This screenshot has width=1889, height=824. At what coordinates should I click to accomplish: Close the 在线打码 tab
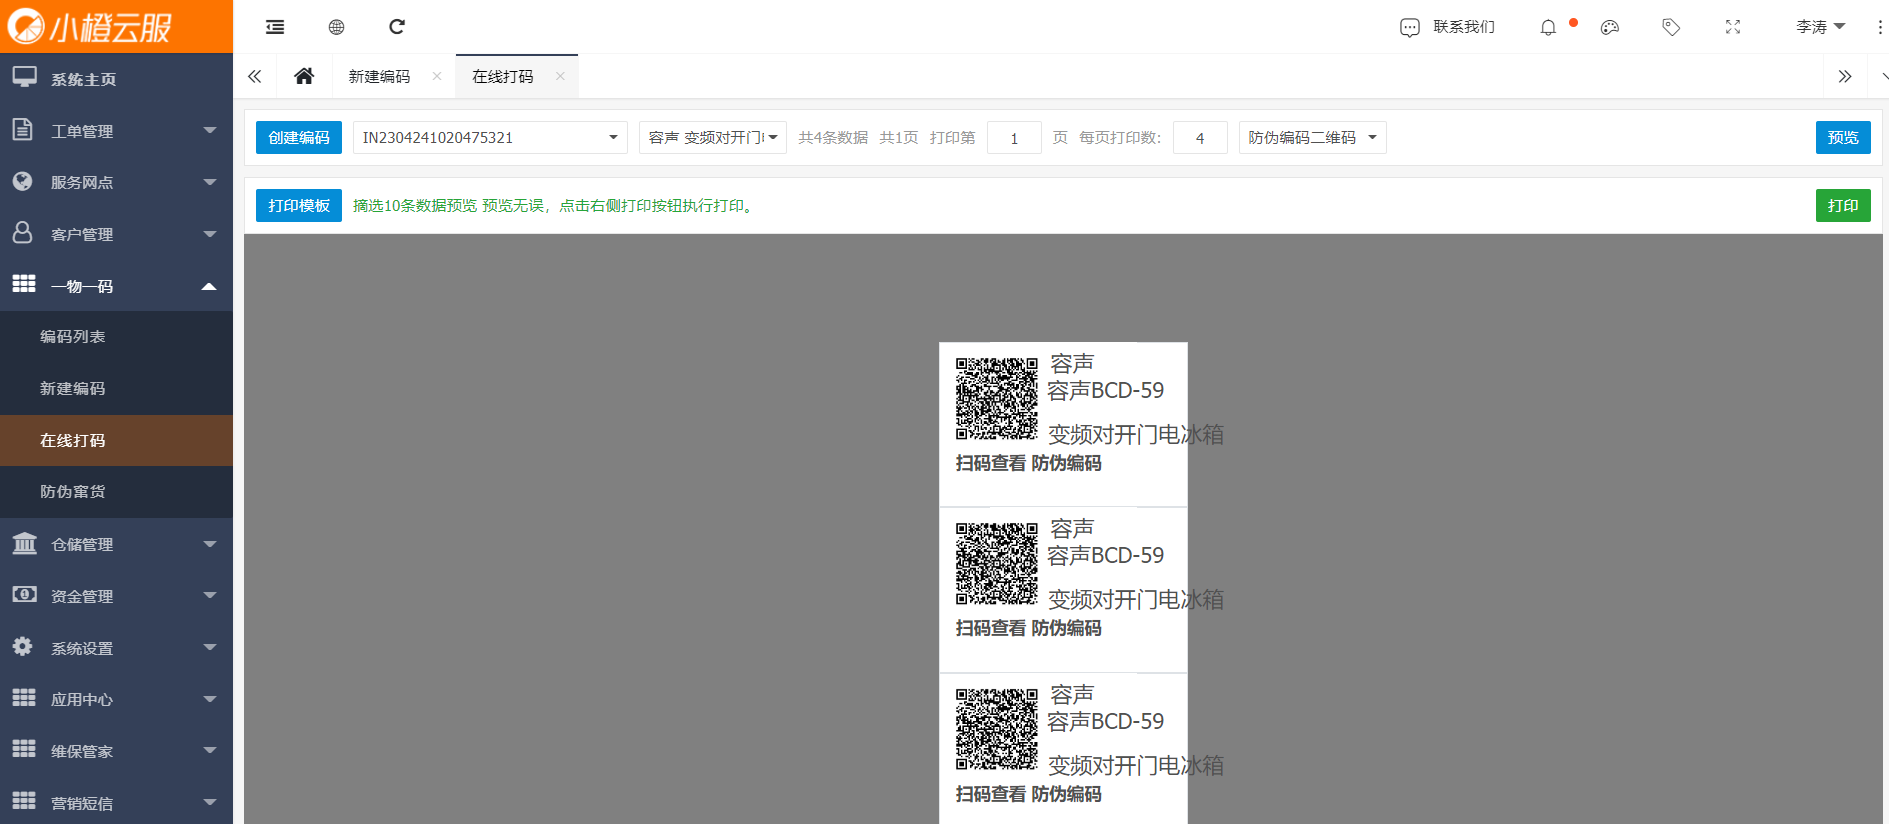[560, 76]
